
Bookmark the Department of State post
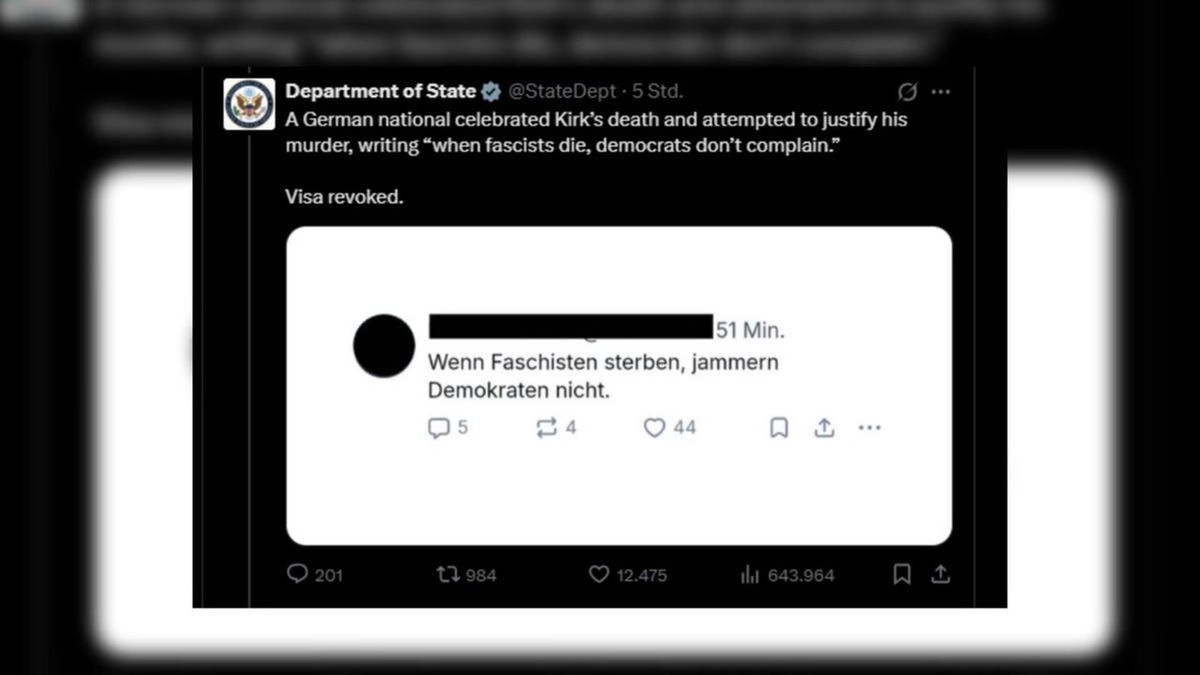pos(901,575)
